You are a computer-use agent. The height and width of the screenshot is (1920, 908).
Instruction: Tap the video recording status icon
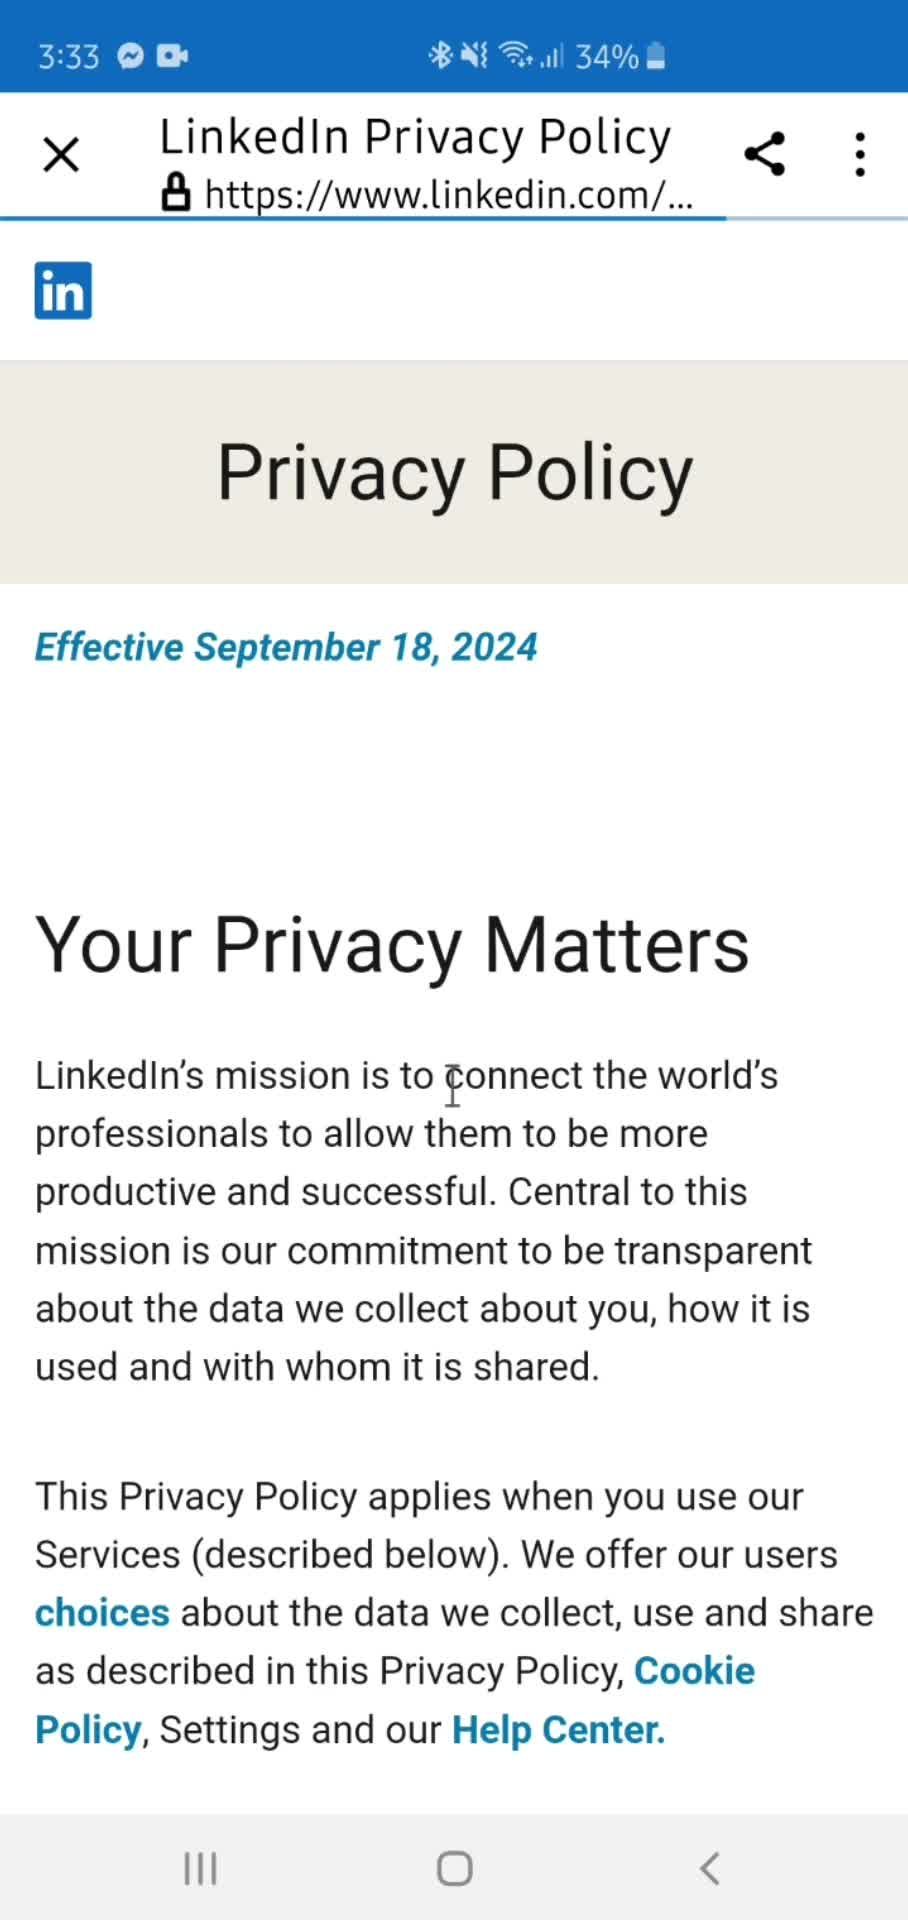click(172, 56)
